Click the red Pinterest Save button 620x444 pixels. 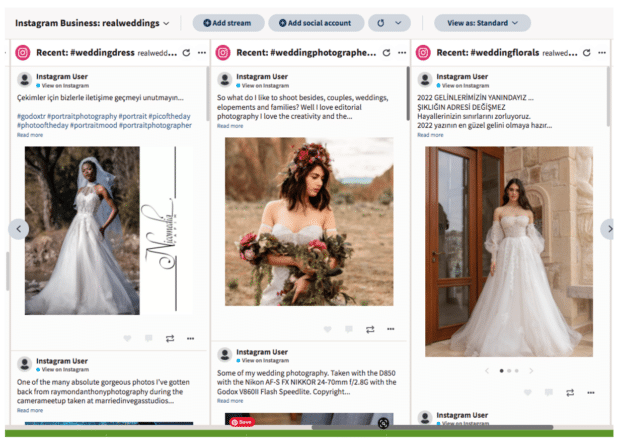(242, 423)
